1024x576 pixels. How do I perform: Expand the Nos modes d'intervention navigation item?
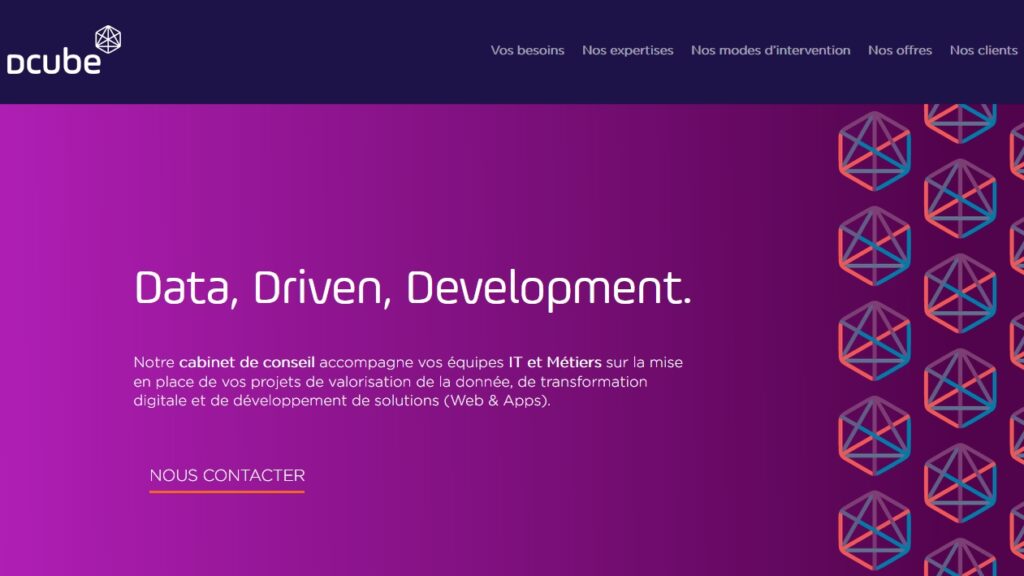pos(771,50)
